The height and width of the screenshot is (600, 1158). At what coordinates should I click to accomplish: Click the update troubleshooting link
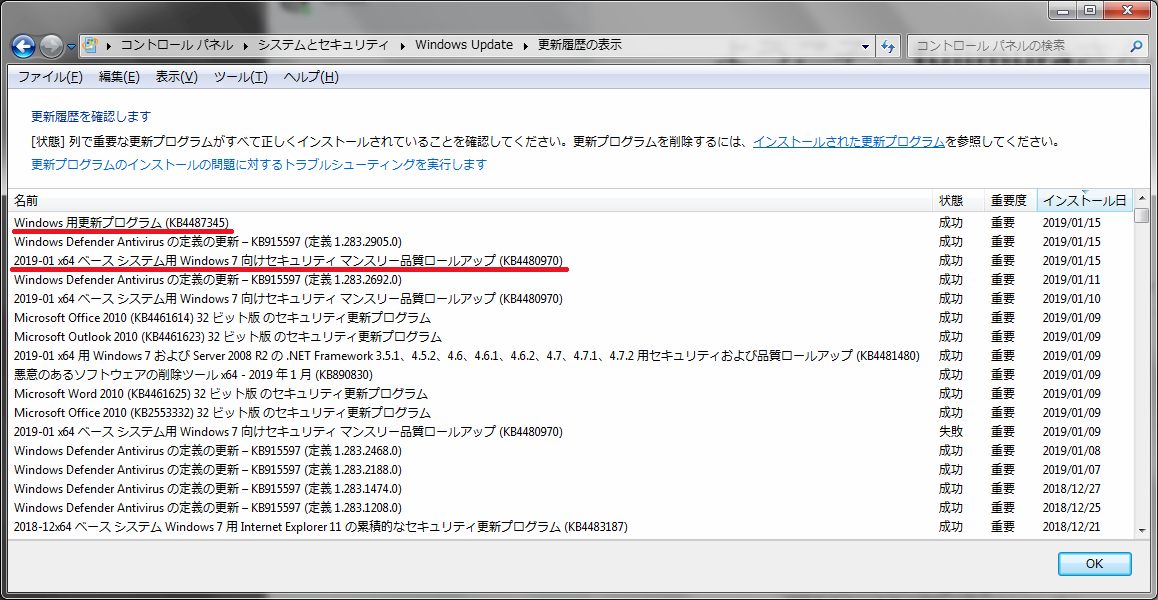tap(259, 164)
